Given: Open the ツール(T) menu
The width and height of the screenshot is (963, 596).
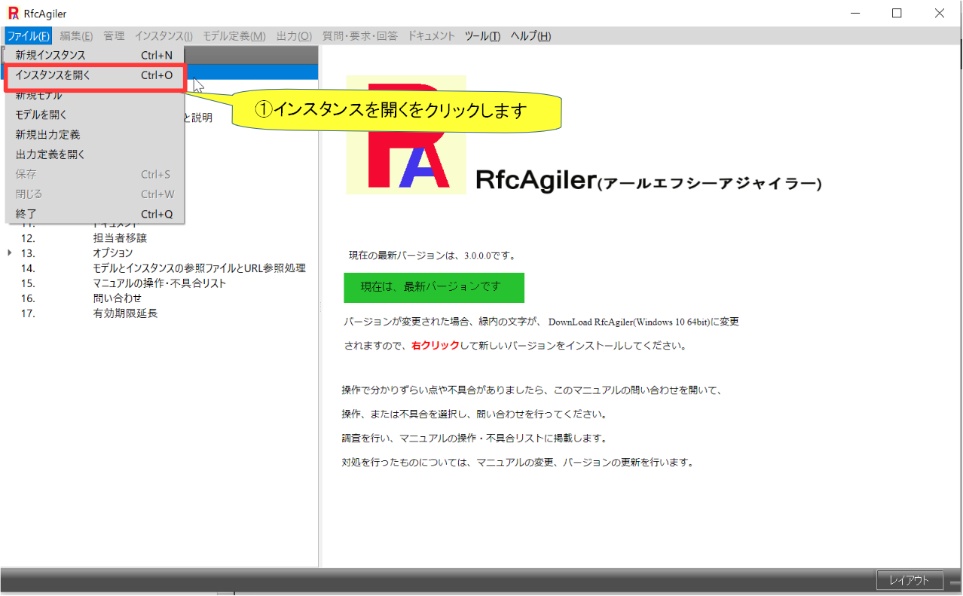Looking at the screenshot, I should (x=482, y=36).
